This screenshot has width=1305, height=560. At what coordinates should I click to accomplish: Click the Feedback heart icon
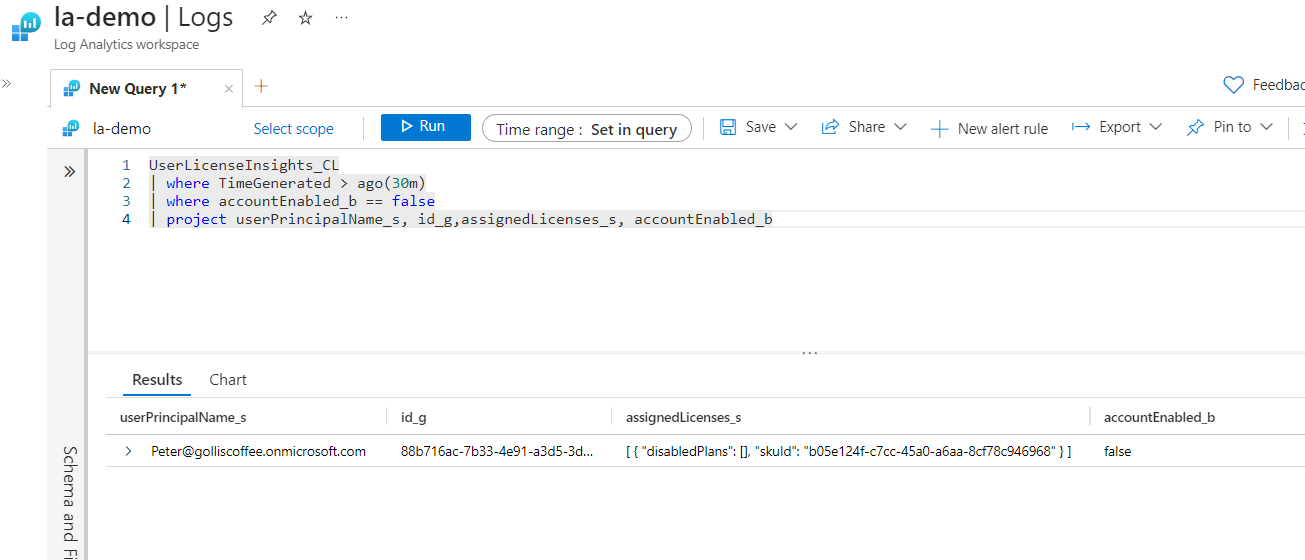pyautogui.click(x=1234, y=85)
